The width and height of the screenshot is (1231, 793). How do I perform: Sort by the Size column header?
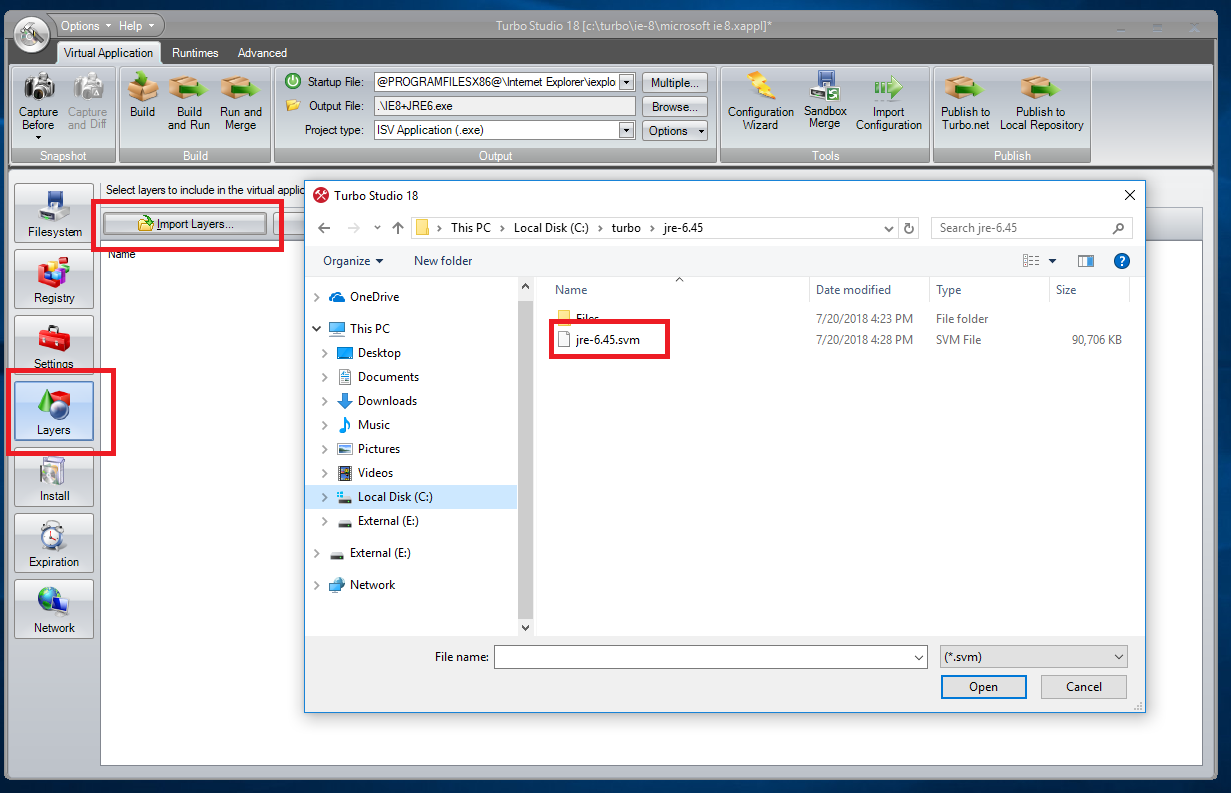coord(1066,290)
